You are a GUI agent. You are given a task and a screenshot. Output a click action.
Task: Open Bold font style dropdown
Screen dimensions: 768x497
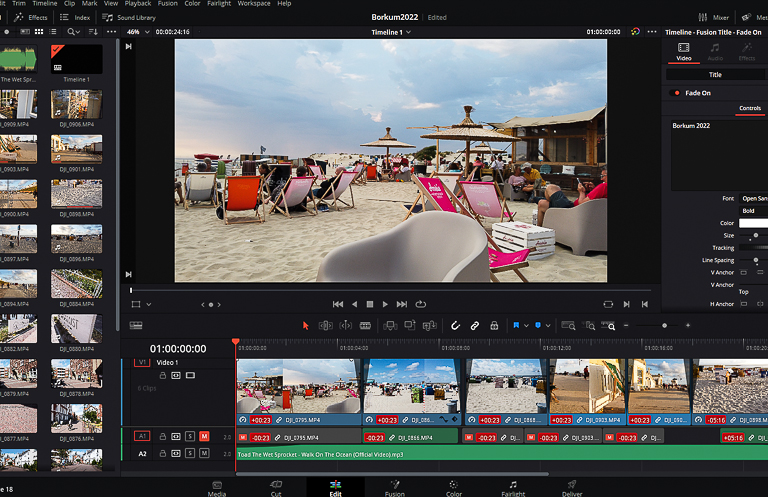[753, 211]
